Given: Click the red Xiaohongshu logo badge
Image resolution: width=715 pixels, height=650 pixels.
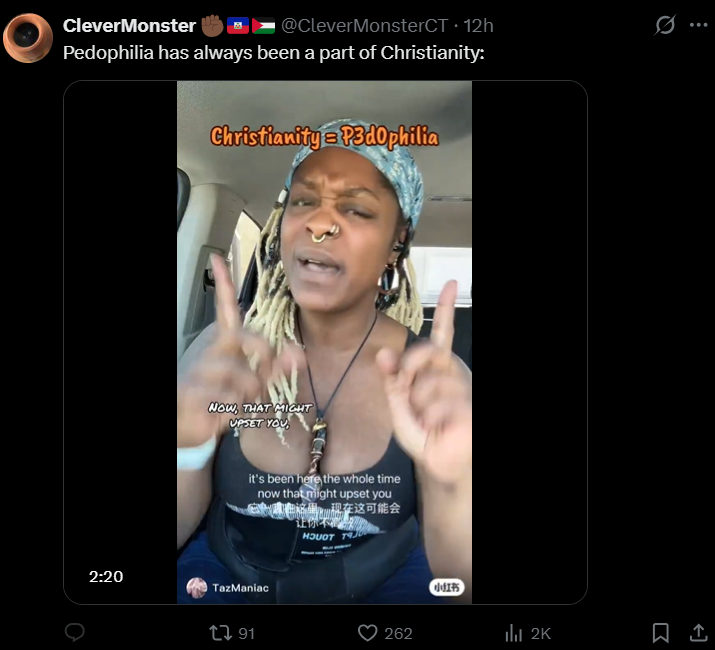Looking at the screenshot, I should pyautogui.click(x=446, y=588).
